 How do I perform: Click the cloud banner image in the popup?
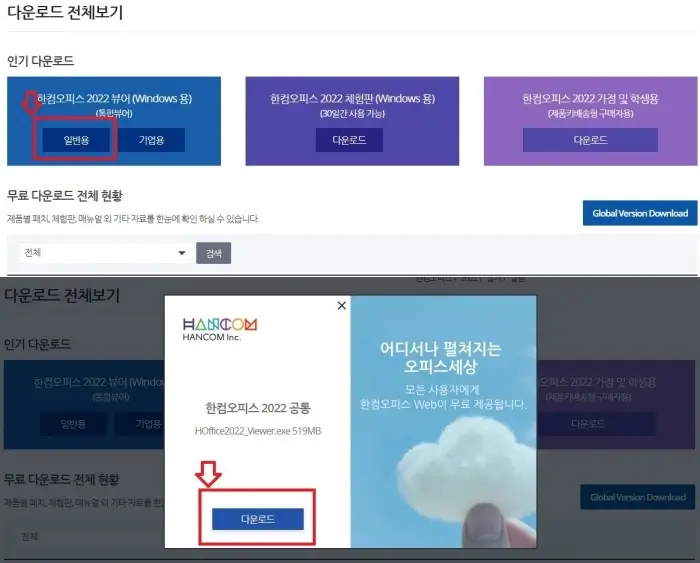point(443,421)
